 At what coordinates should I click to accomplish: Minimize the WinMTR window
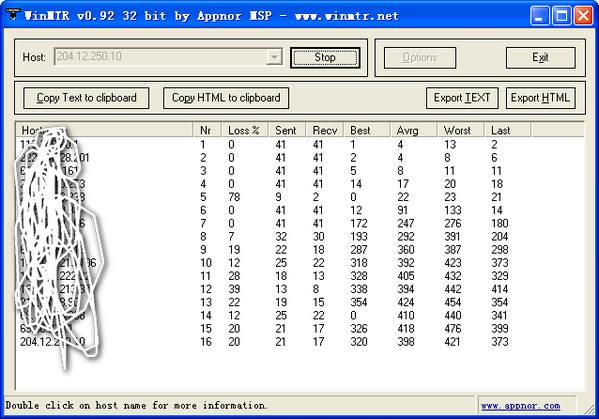[539, 16]
